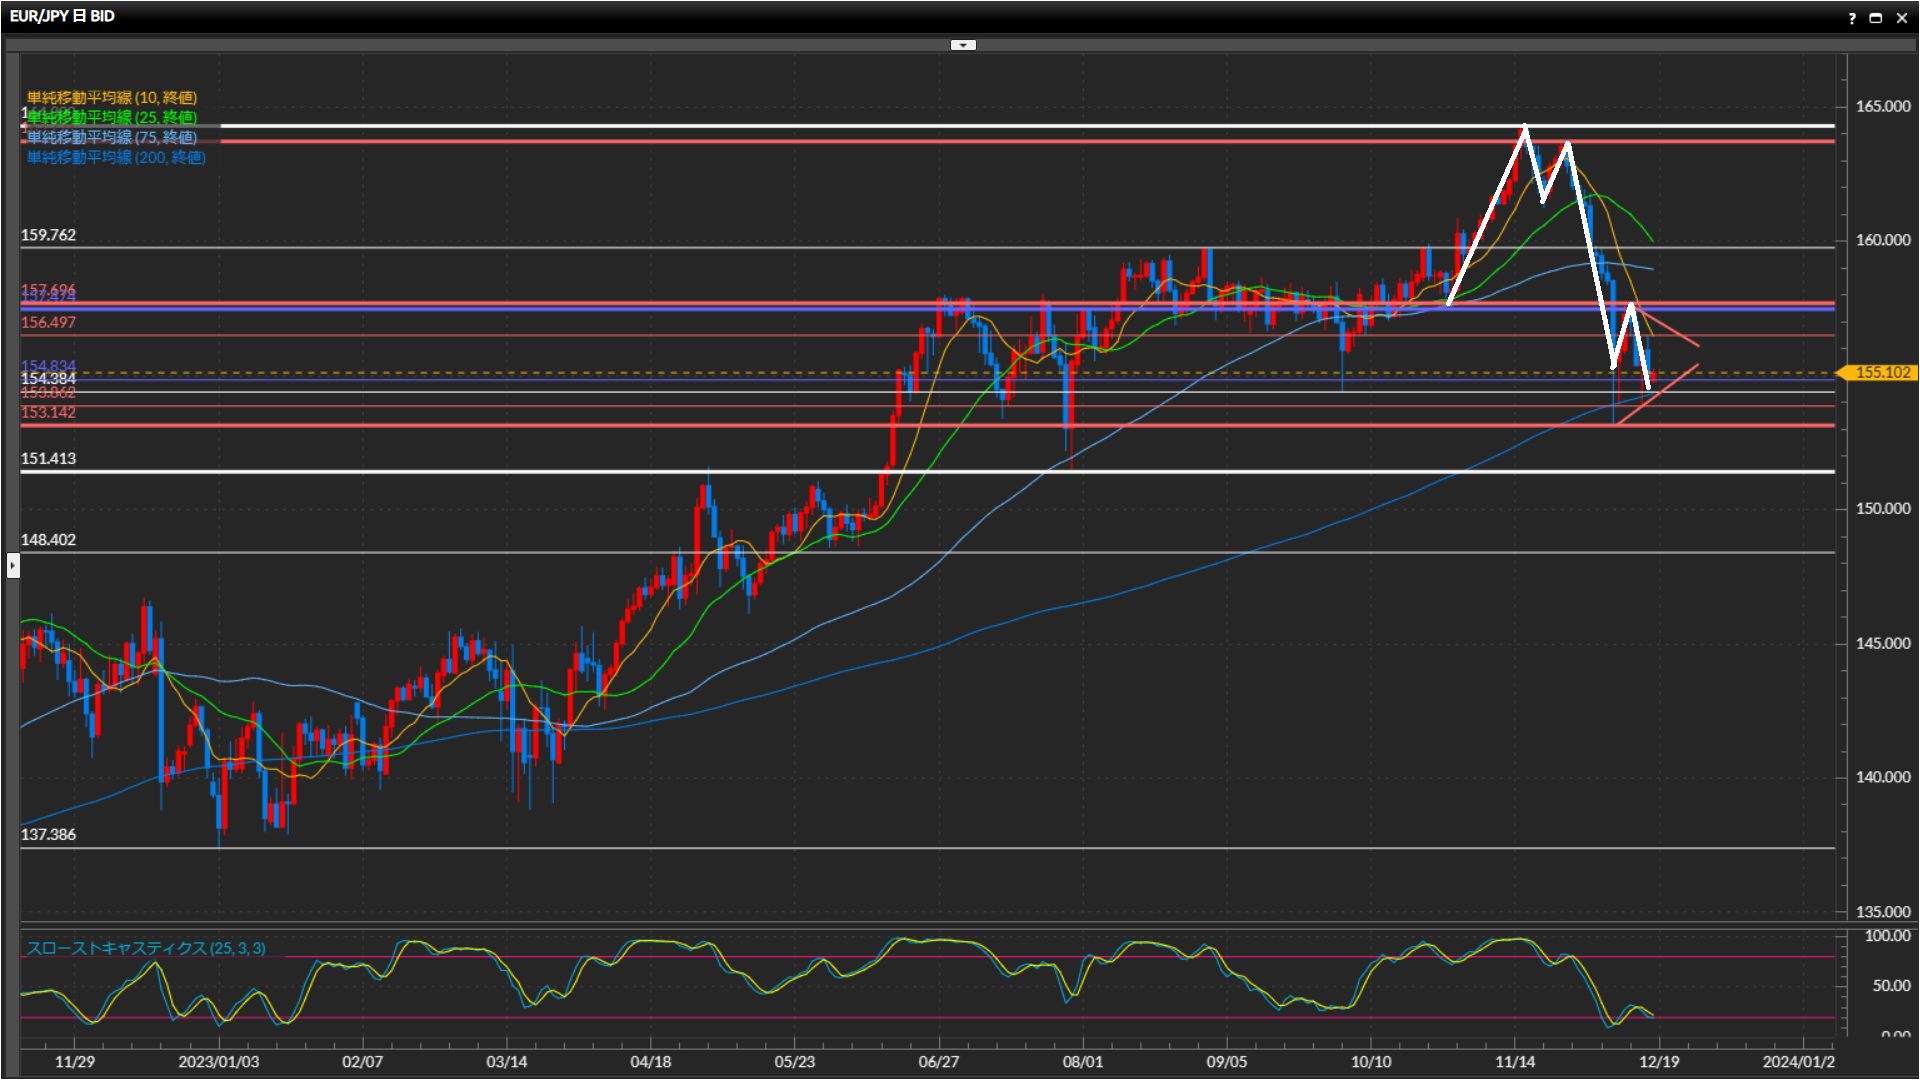This screenshot has height=1080, width=1920.
Task: Expand the top toolbar dropdown arrow
Action: (962, 45)
